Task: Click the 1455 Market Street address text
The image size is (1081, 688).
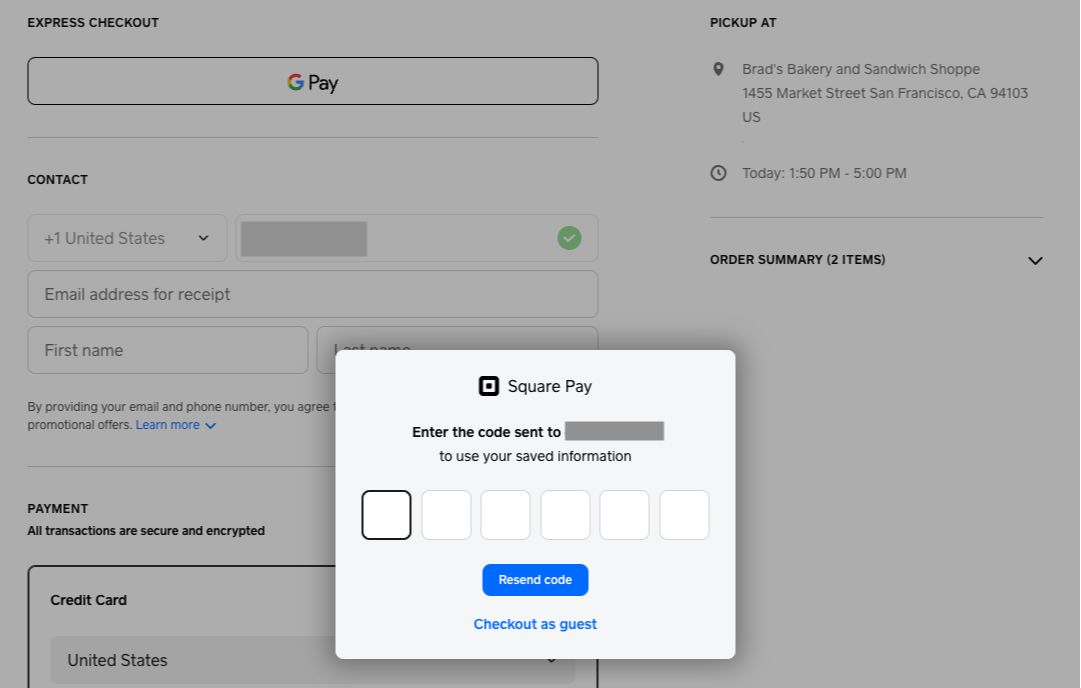Action: click(x=885, y=93)
